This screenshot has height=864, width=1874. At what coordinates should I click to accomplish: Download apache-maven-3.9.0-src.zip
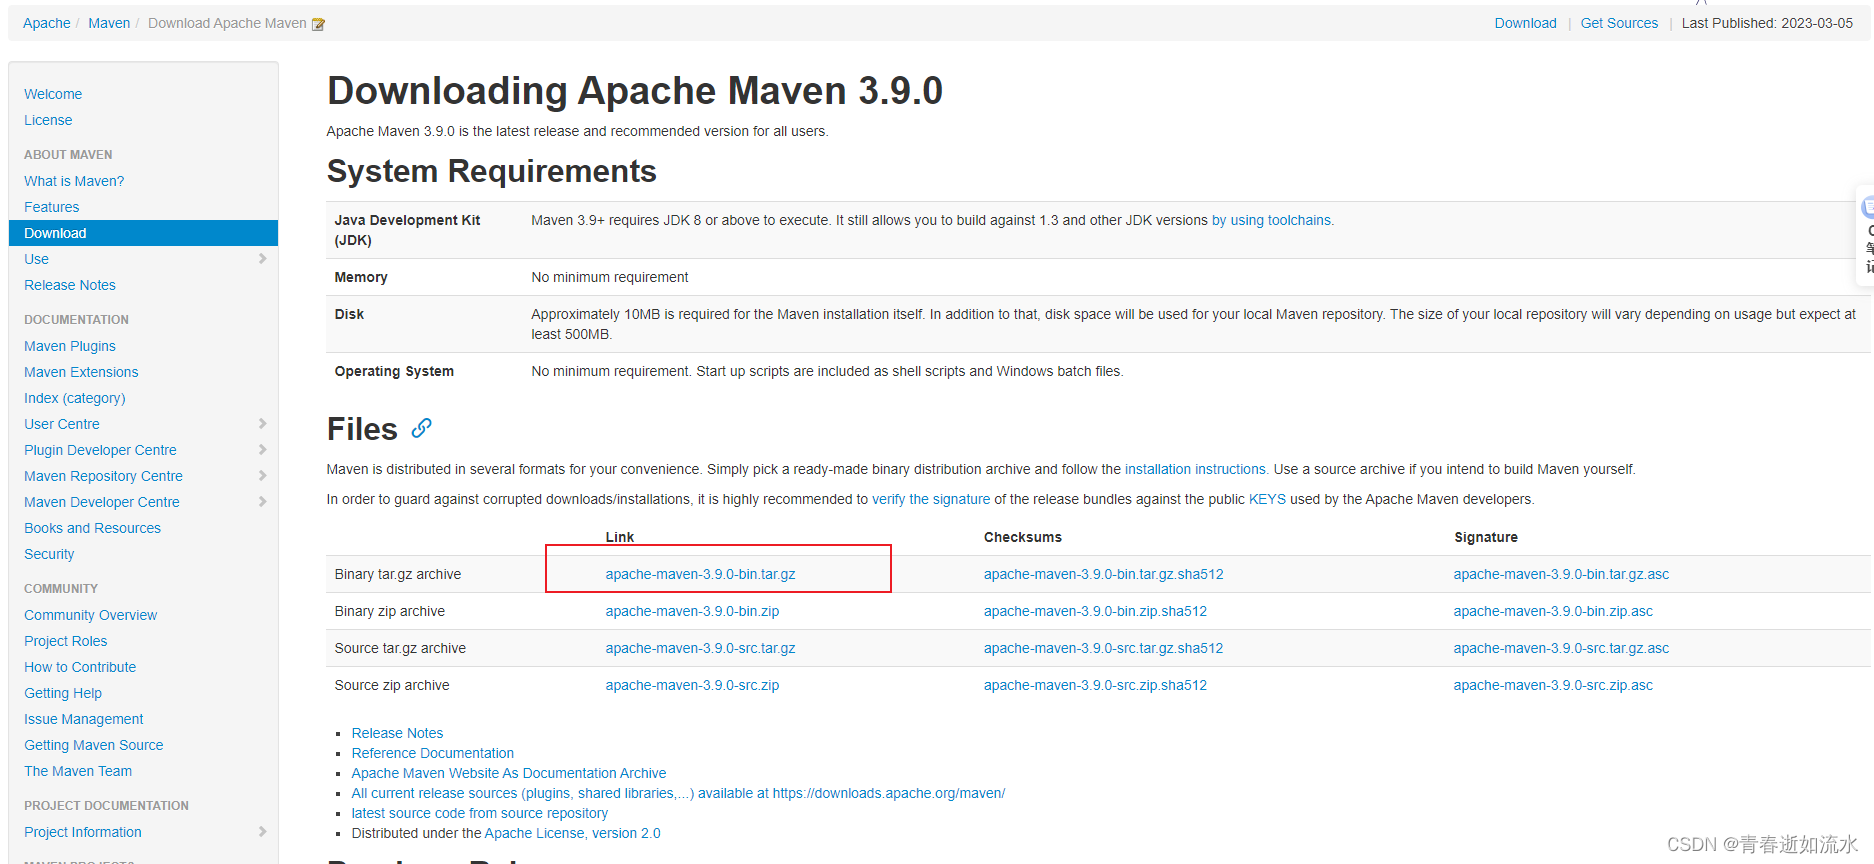tap(692, 685)
